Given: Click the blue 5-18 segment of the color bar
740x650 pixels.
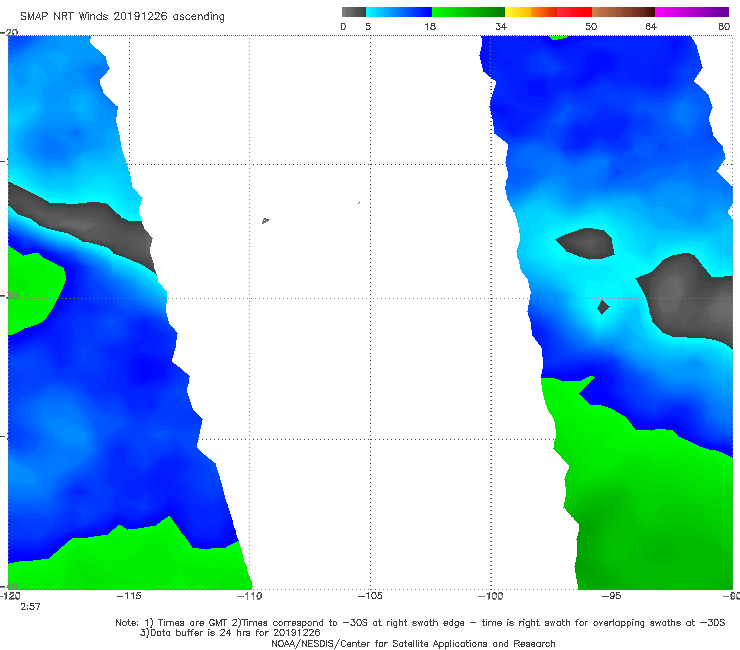Looking at the screenshot, I should (x=399, y=12).
